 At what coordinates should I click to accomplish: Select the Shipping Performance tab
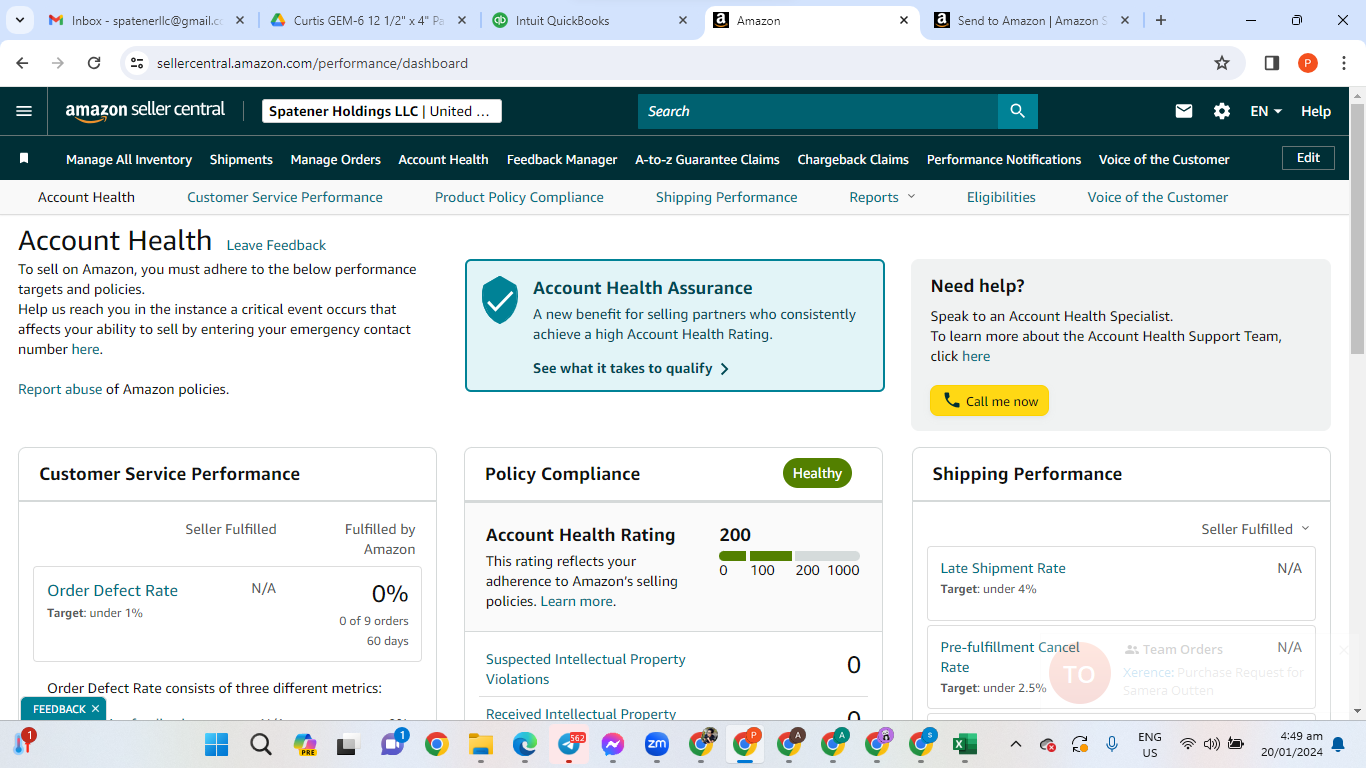tap(727, 197)
